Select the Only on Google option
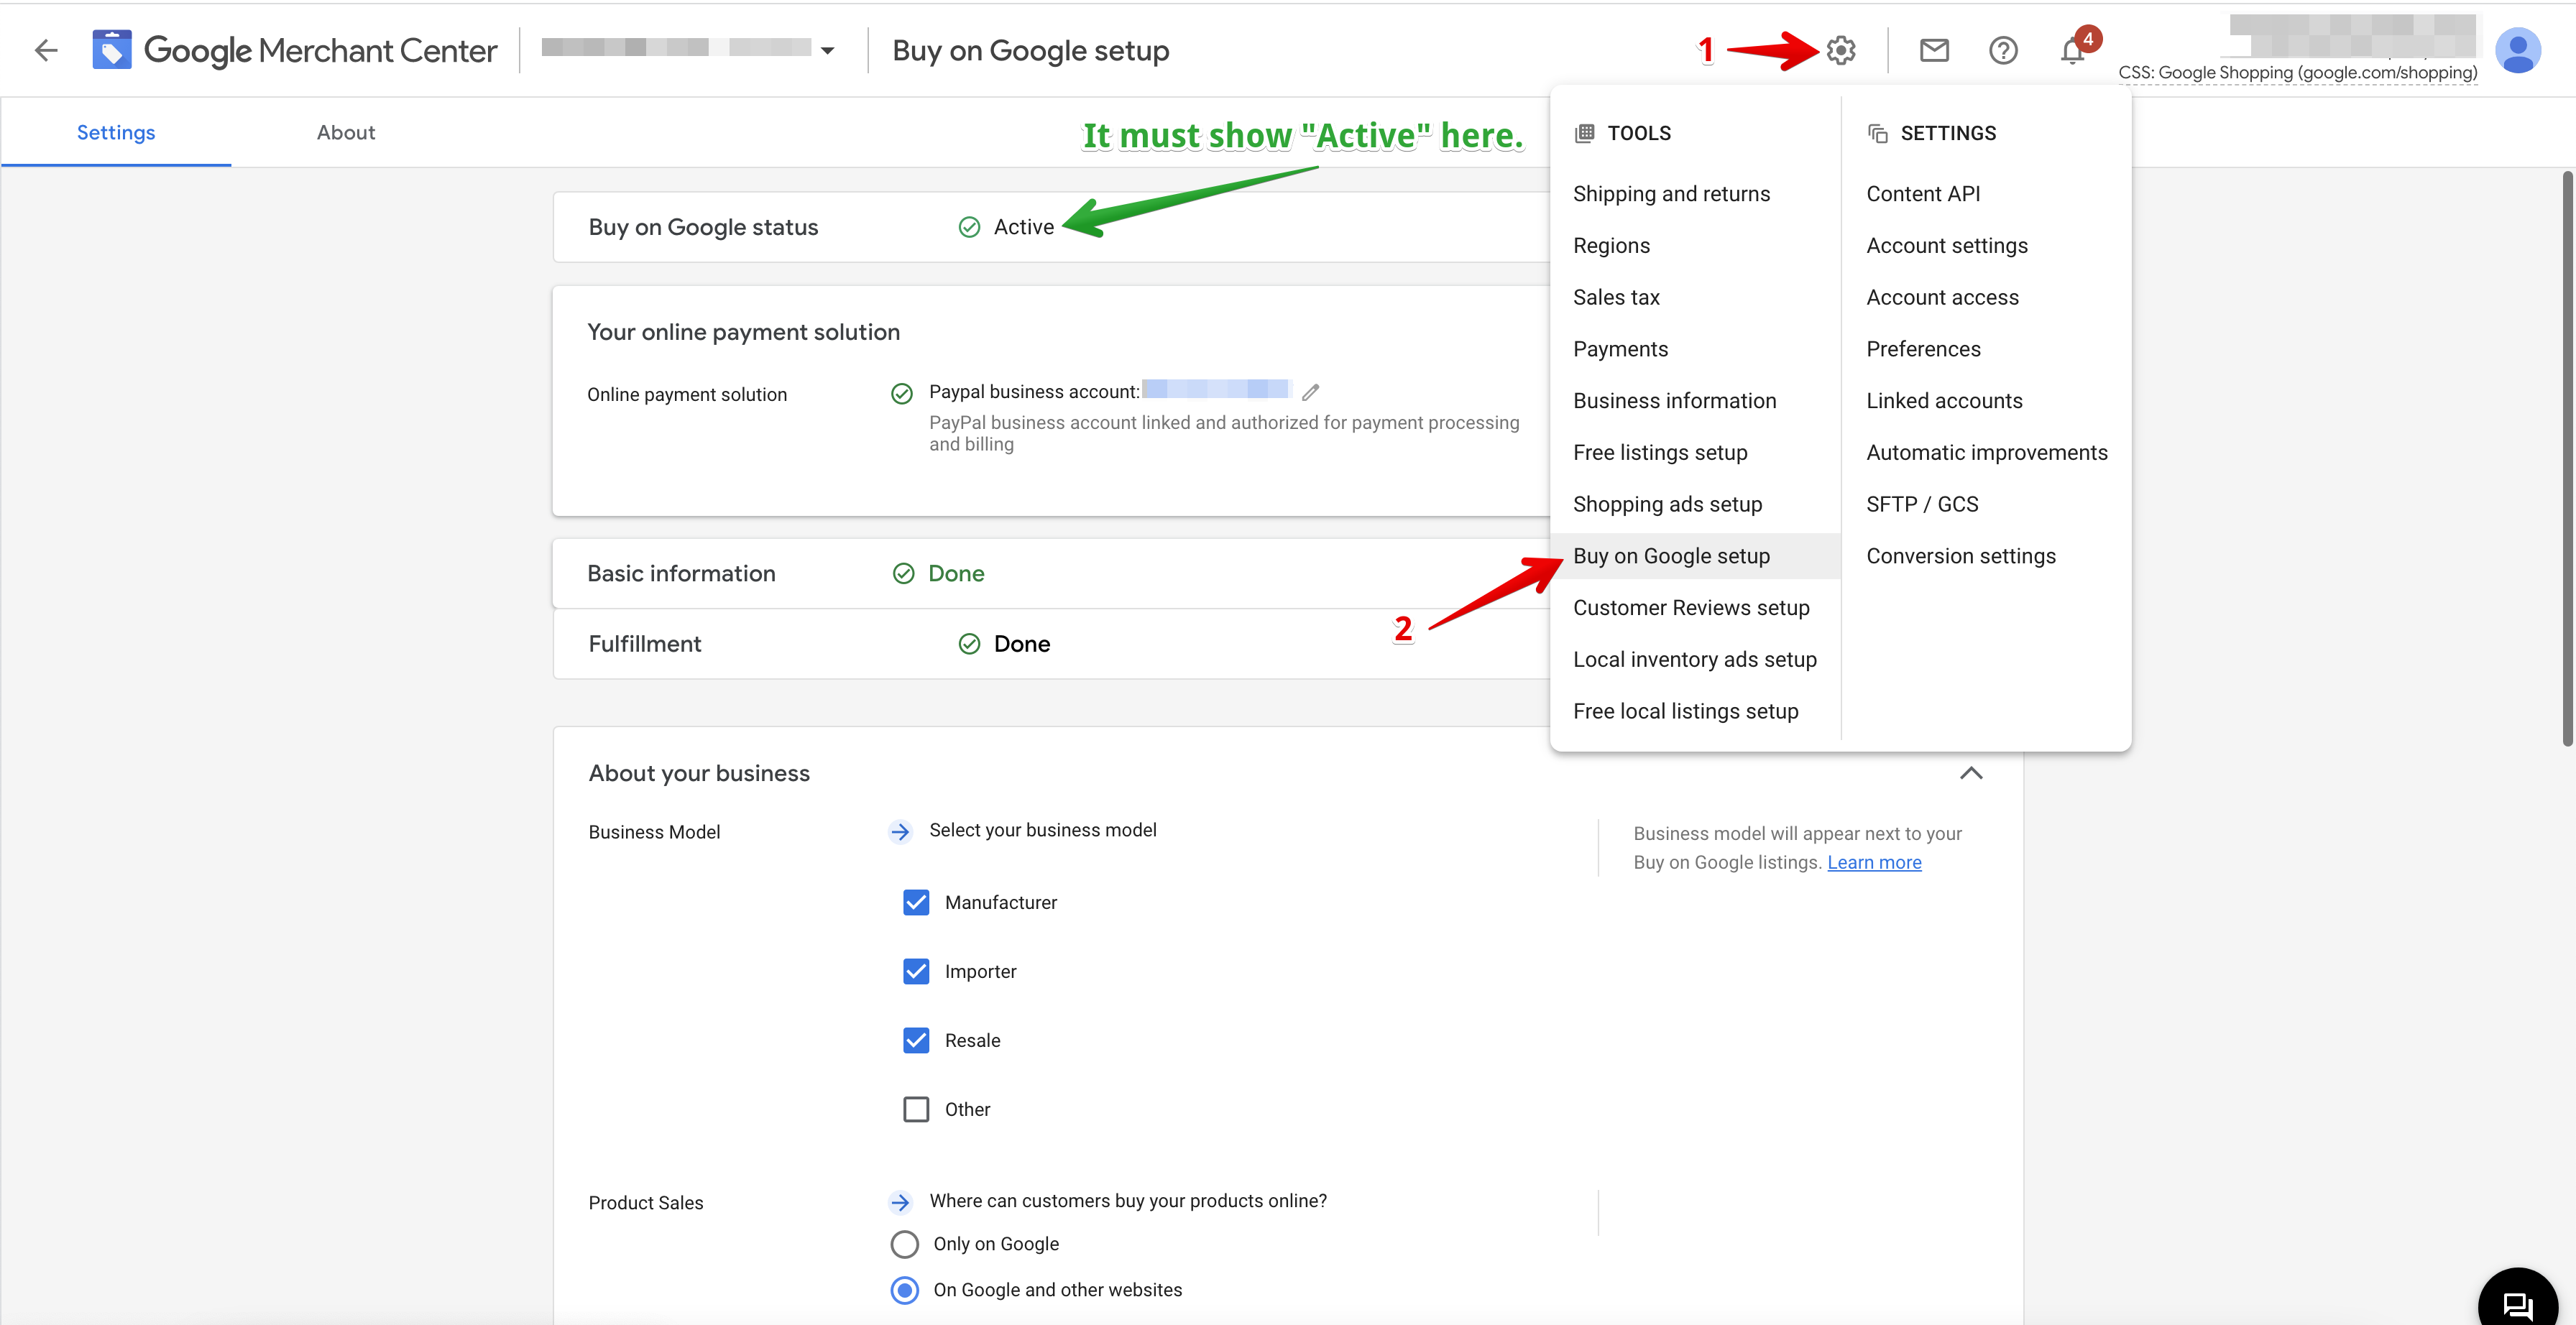Image resolution: width=2576 pixels, height=1325 pixels. pyautogui.click(x=904, y=1243)
